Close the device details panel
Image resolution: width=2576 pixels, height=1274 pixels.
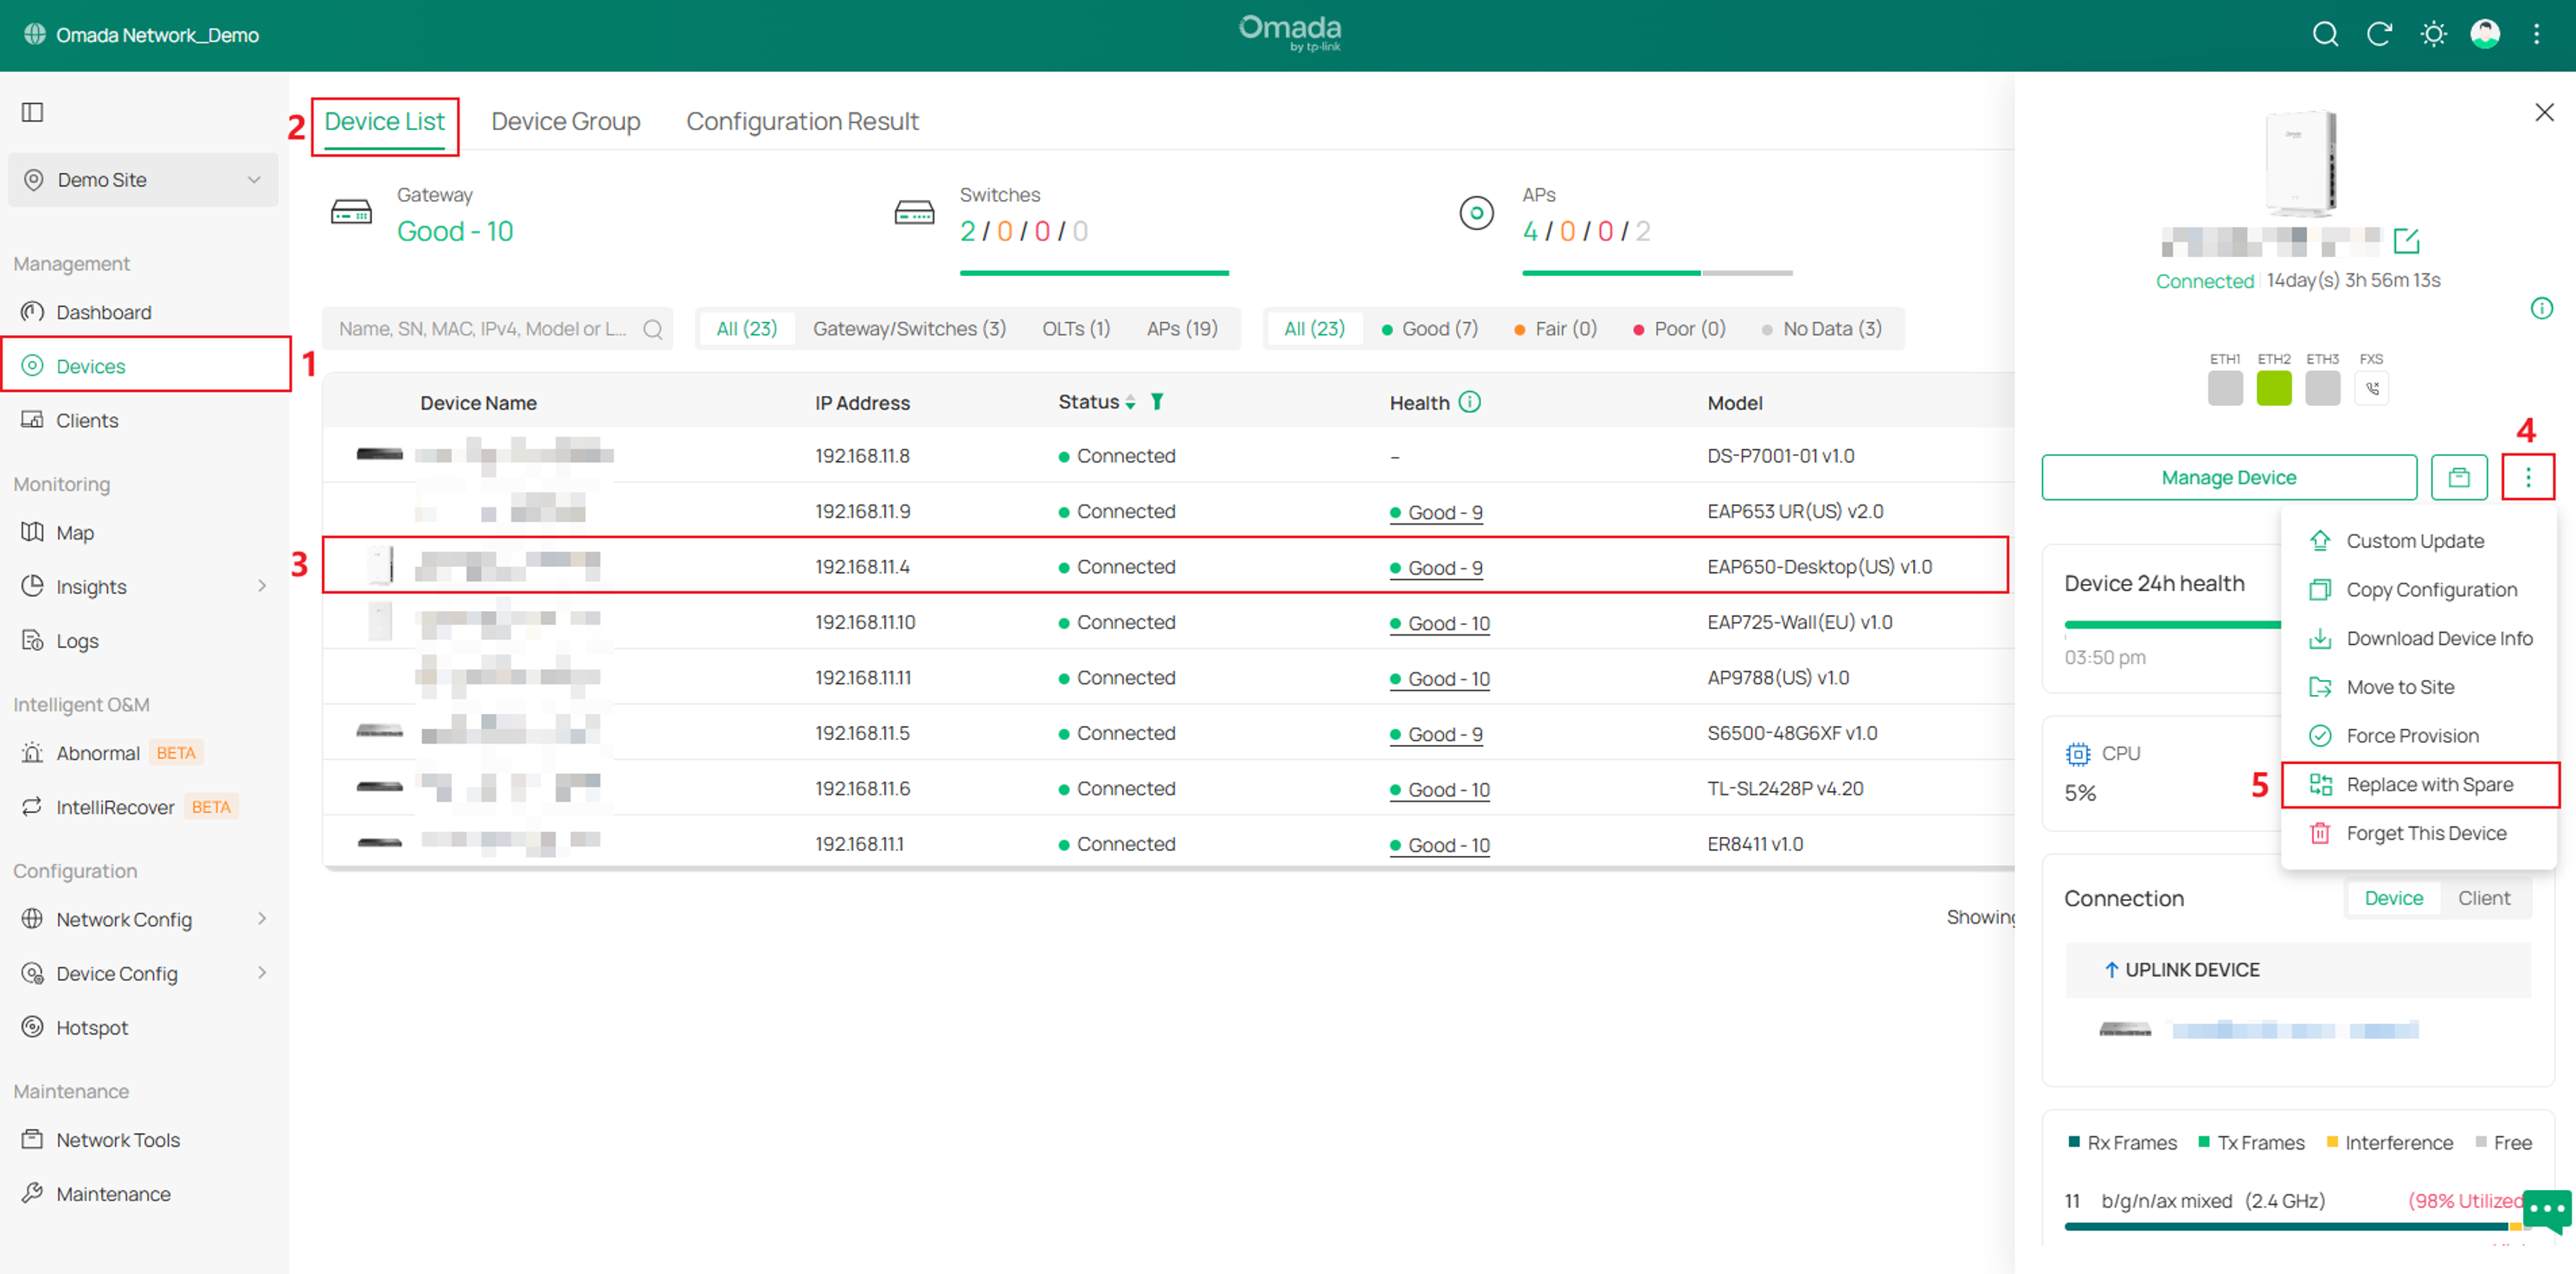[2544, 112]
